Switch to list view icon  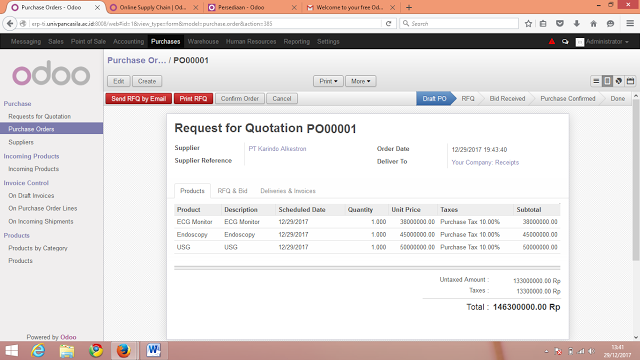[x=596, y=81]
